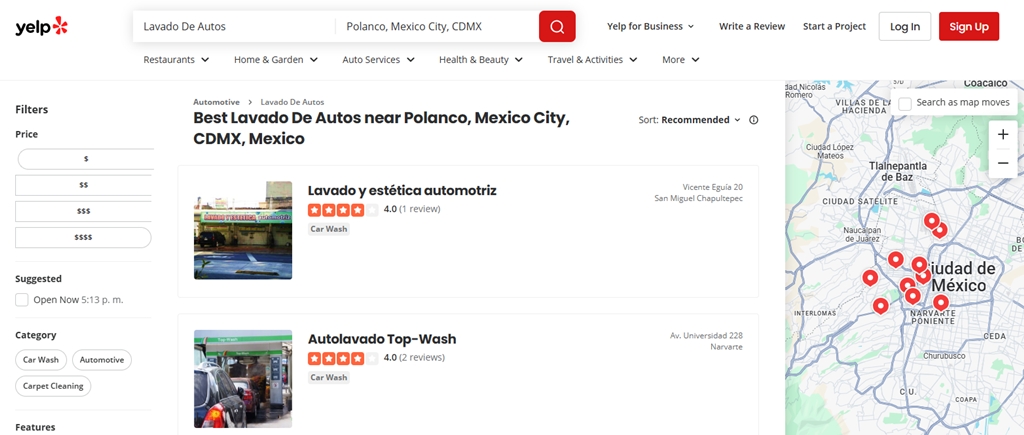Click the Vicente Eguía 20 address
Image resolution: width=1024 pixels, height=435 pixels.
(712, 187)
